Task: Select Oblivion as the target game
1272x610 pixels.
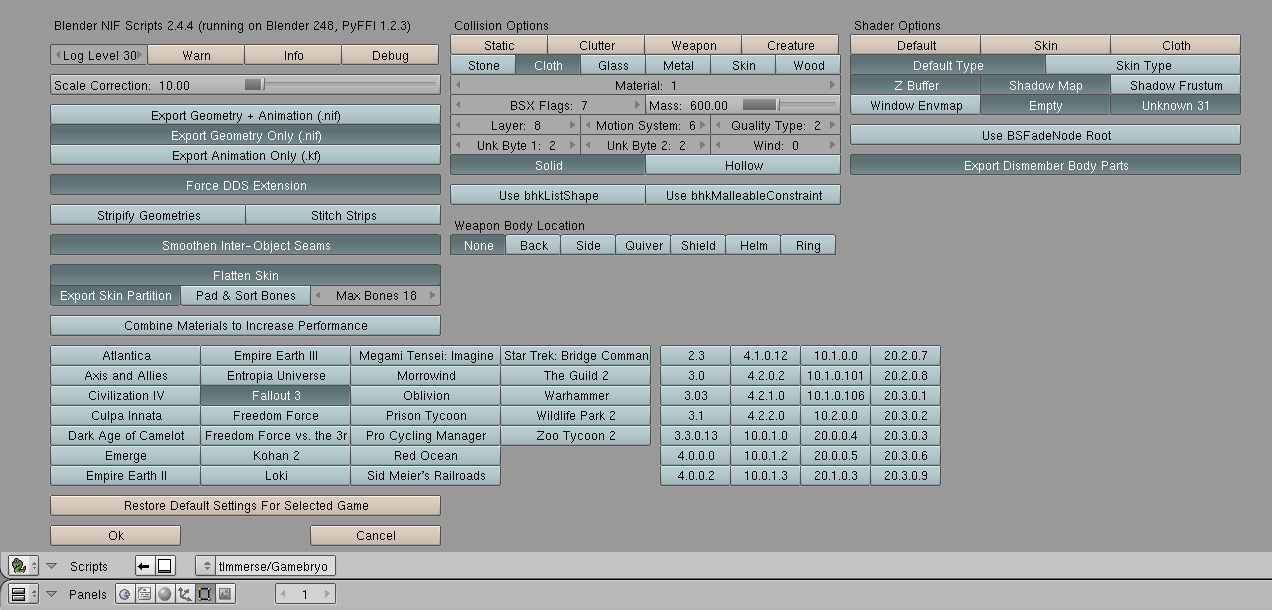Action: pos(425,395)
